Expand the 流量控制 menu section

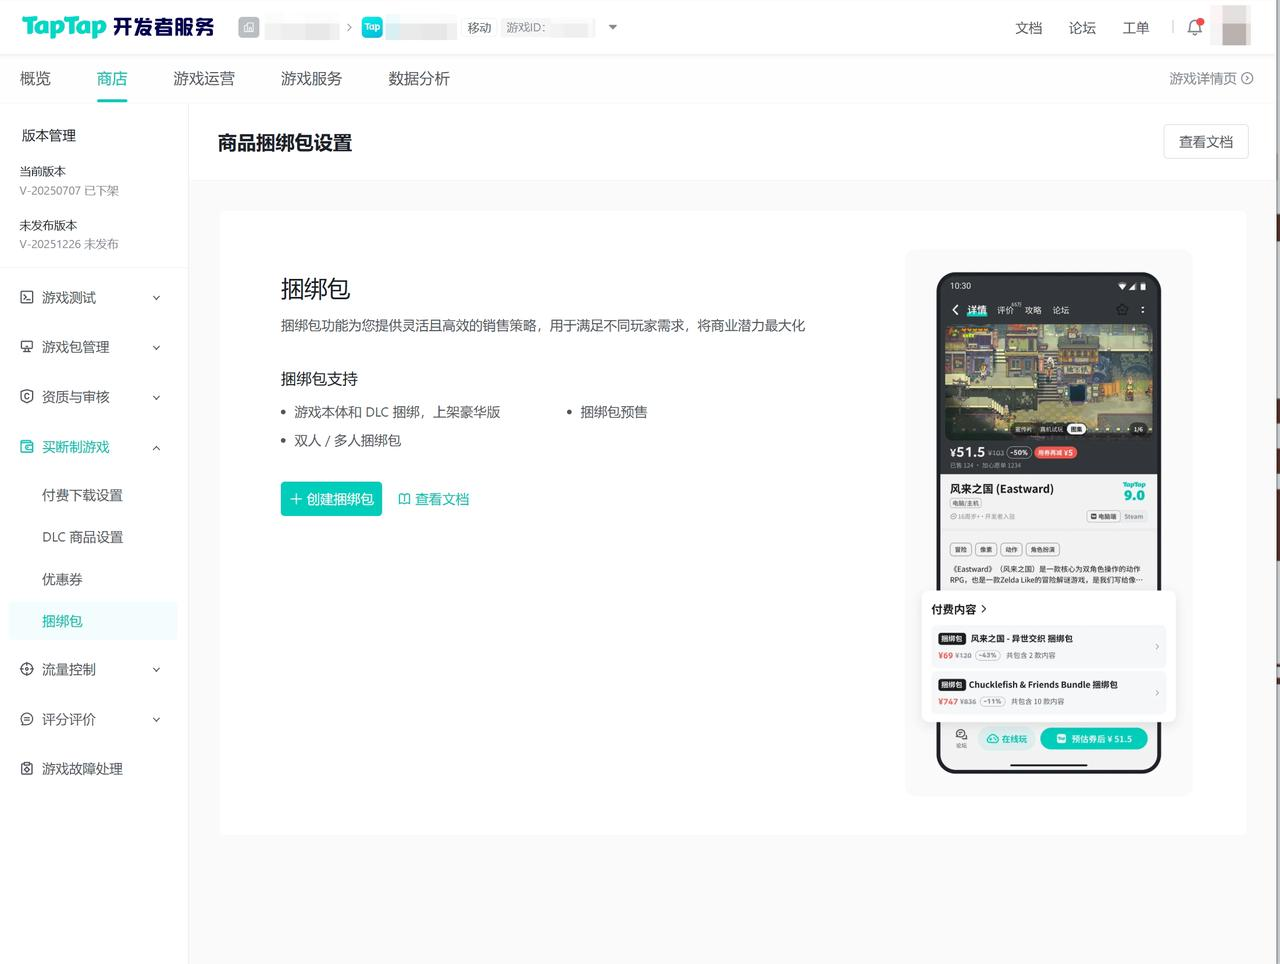click(156, 670)
